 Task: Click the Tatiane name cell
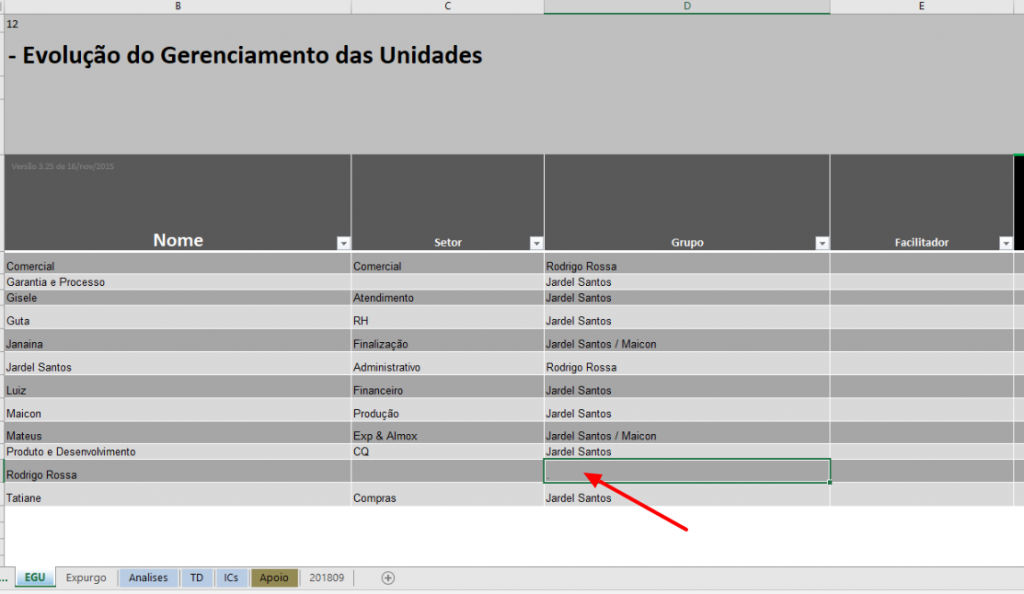[178, 495]
